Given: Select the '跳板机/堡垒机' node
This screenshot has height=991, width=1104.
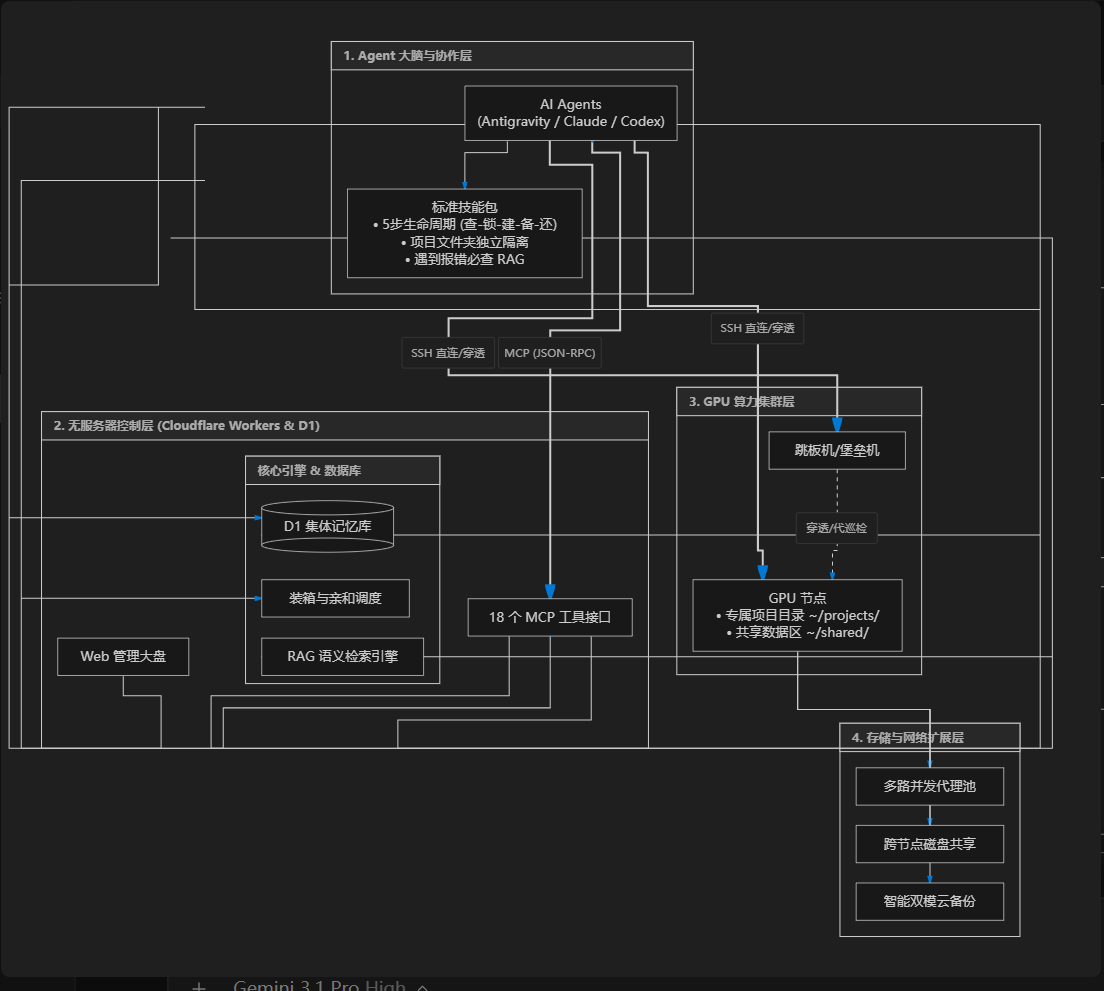Looking at the screenshot, I should pos(837,450).
